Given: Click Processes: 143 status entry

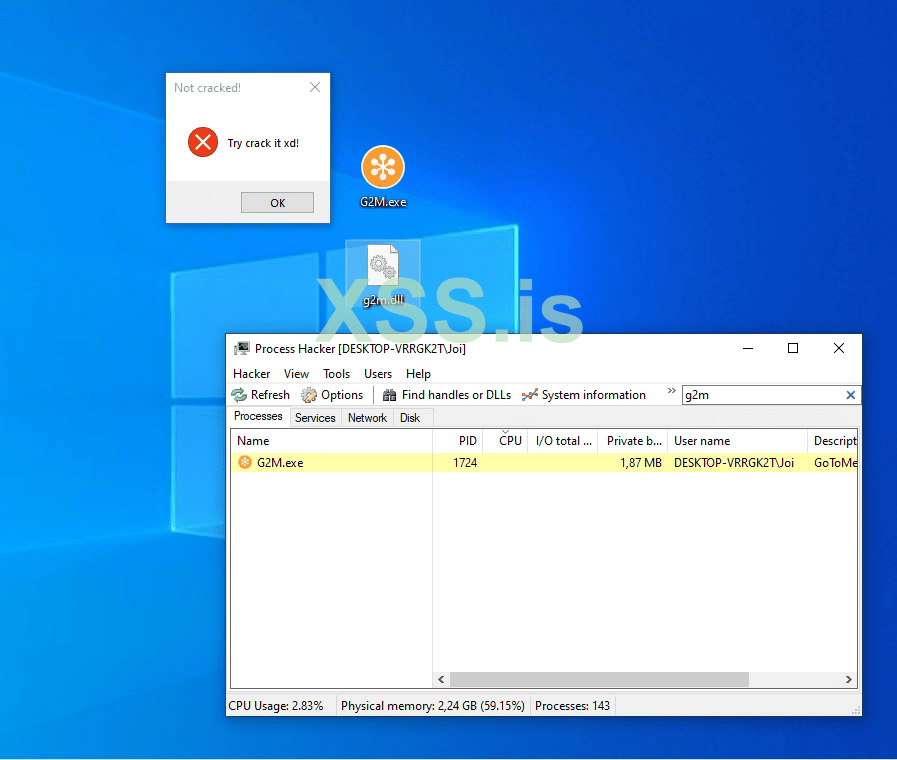Looking at the screenshot, I should coord(572,706).
